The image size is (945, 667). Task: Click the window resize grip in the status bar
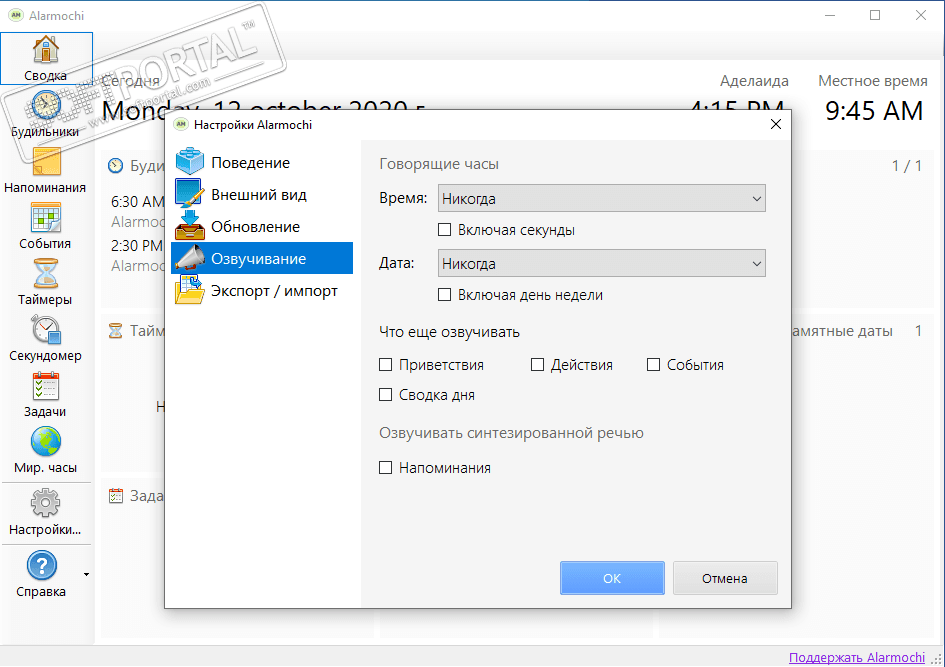pyautogui.click(x=937, y=659)
